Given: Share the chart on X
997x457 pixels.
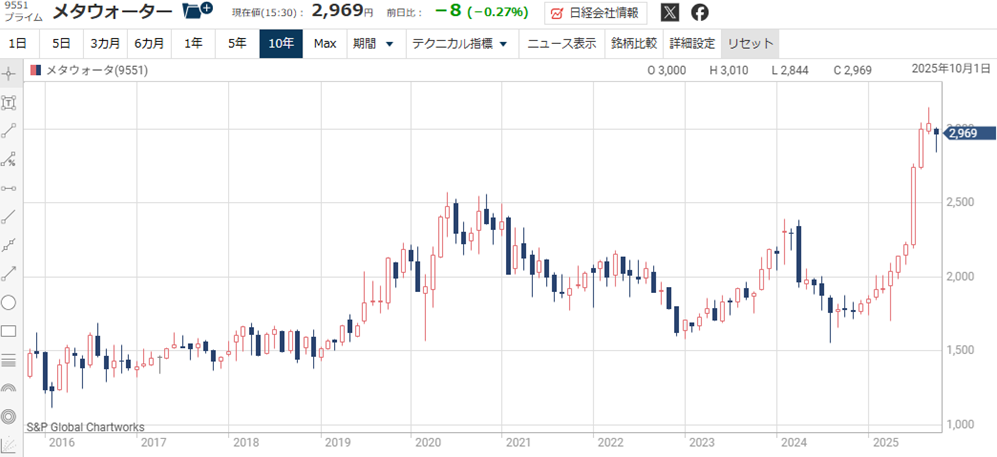Looking at the screenshot, I should pyautogui.click(x=669, y=13).
